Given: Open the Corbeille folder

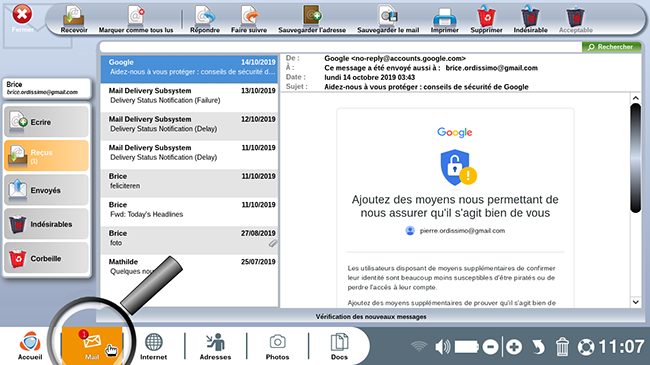Looking at the screenshot, I should click(46, 258).
